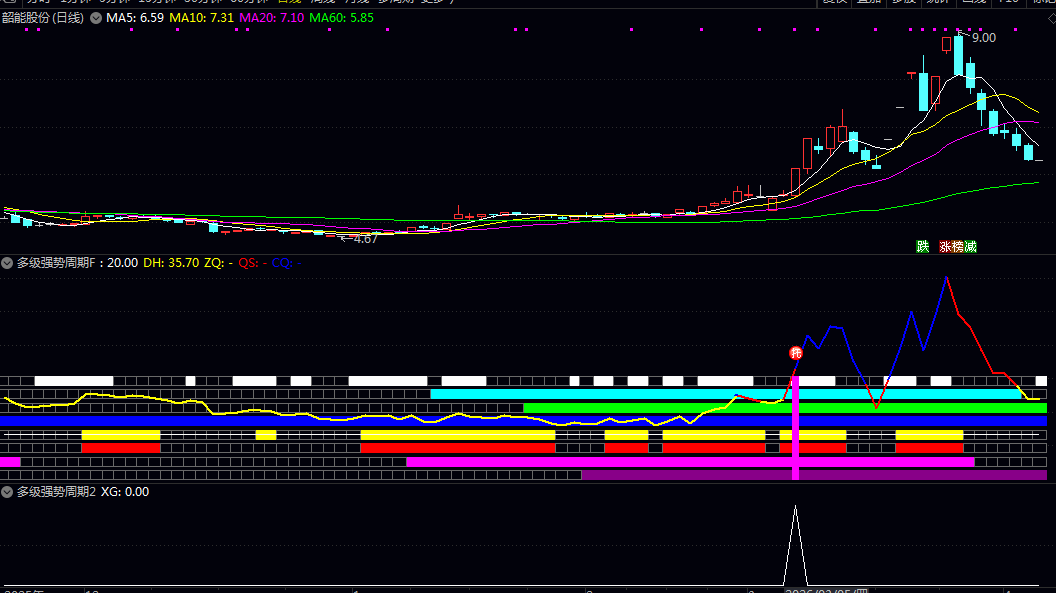The height and width of the screenshot is (593, 1056).
Task: Toggle the MA60 moving average label
Action: (341, 18)
